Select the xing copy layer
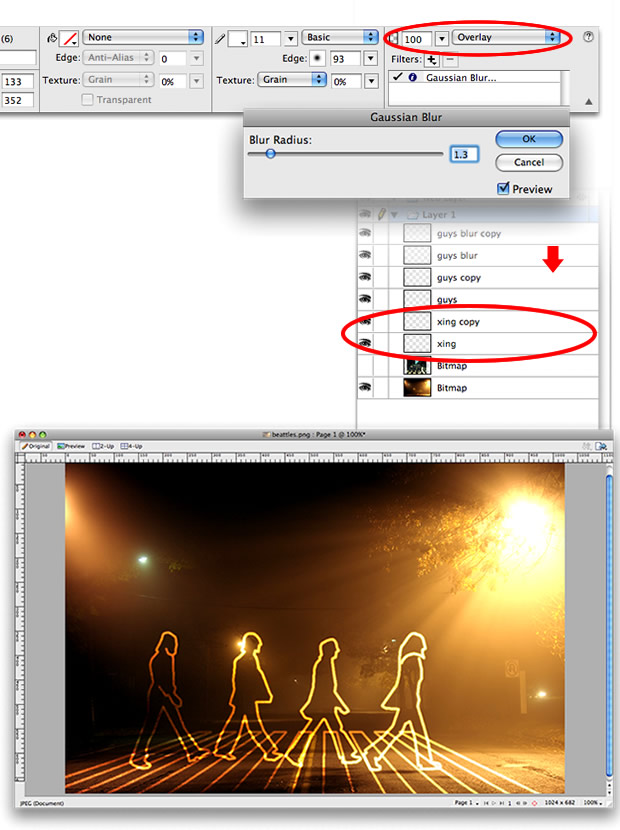The image size is (620, 830). tap(459, 321)
